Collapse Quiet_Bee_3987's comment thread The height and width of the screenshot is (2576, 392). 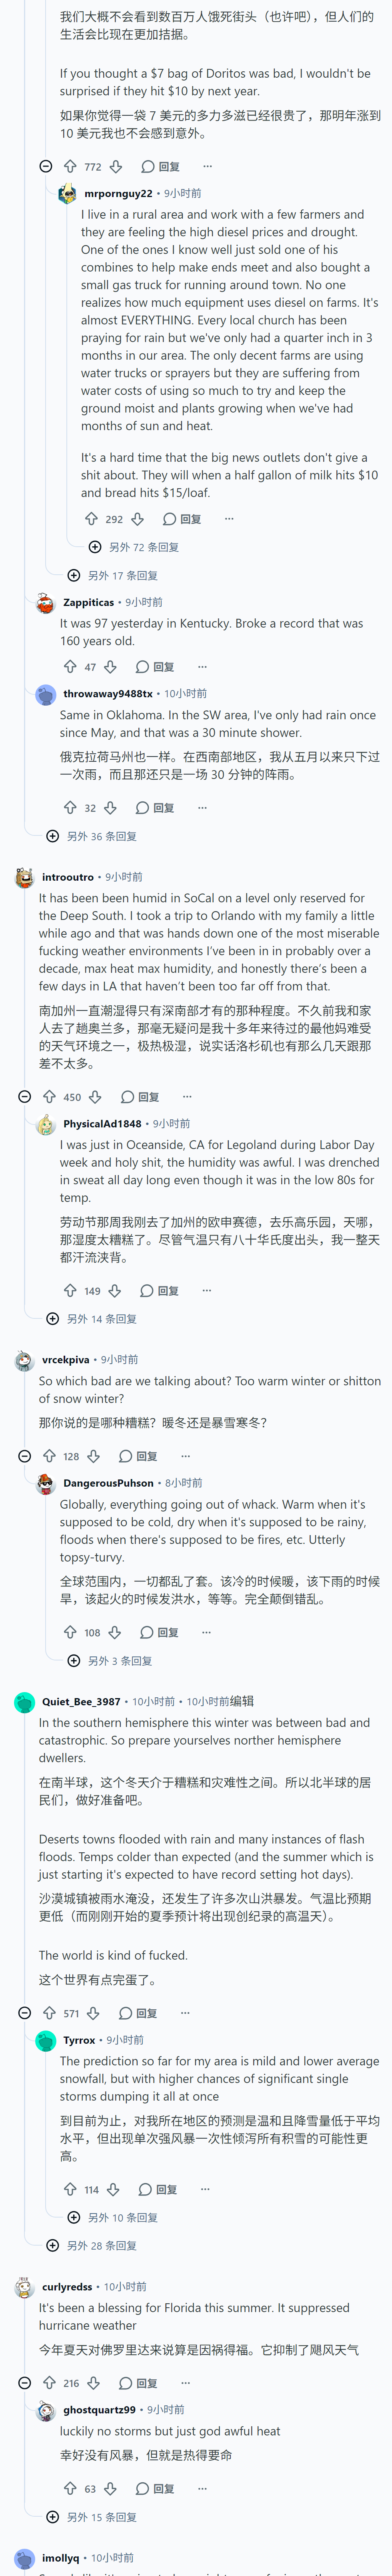coord(25,1985)
